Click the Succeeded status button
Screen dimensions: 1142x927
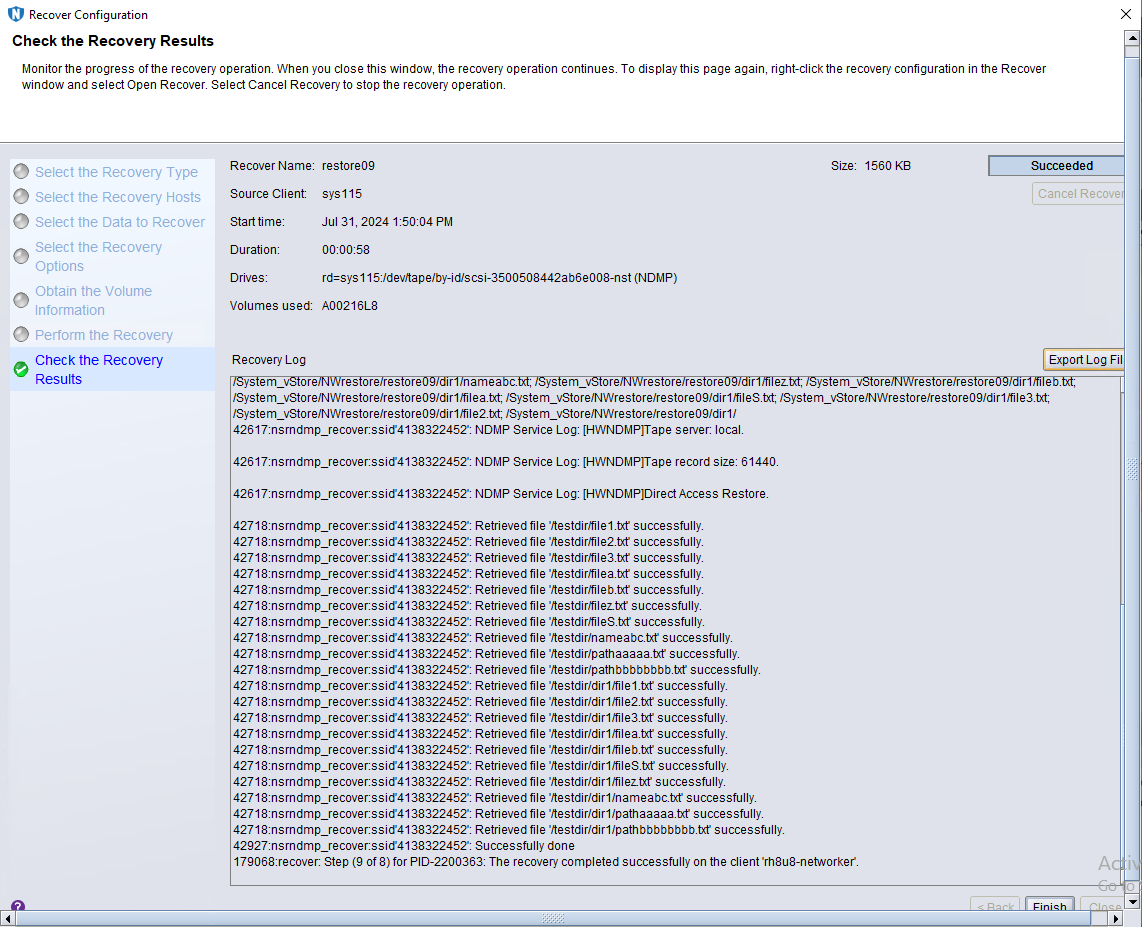(x=1056, y=166)
